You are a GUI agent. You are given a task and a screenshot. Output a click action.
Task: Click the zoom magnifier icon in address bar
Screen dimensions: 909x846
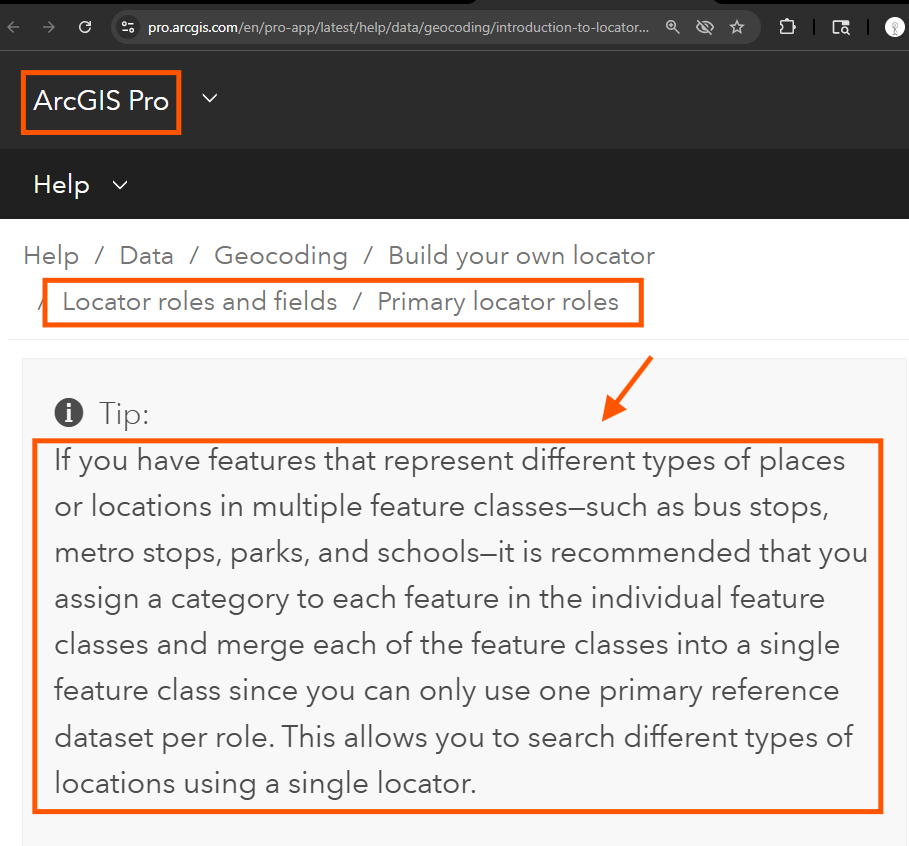click(672, 27)
